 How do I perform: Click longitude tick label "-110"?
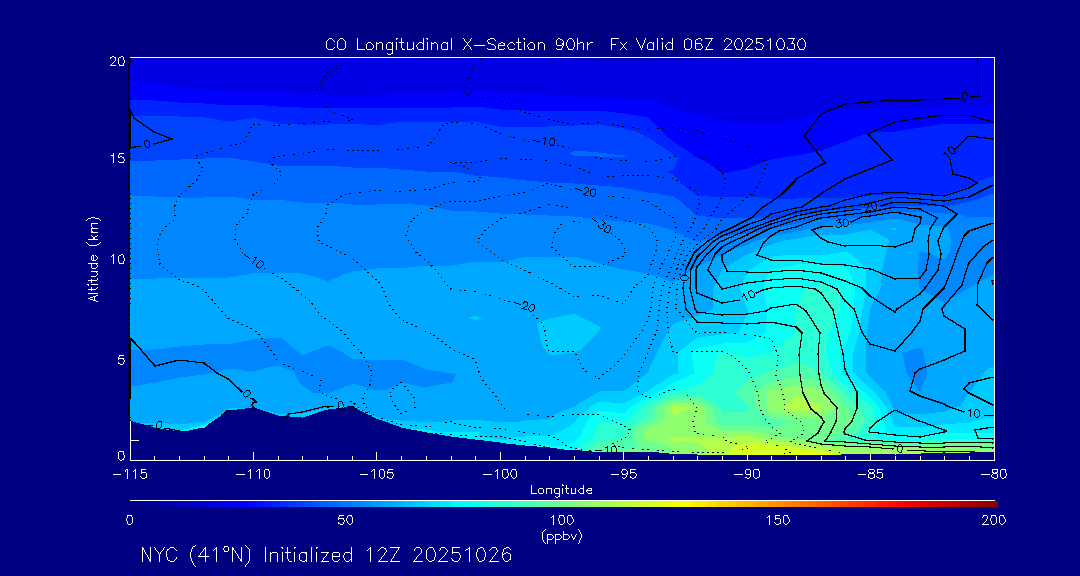(x=253, y=475)
